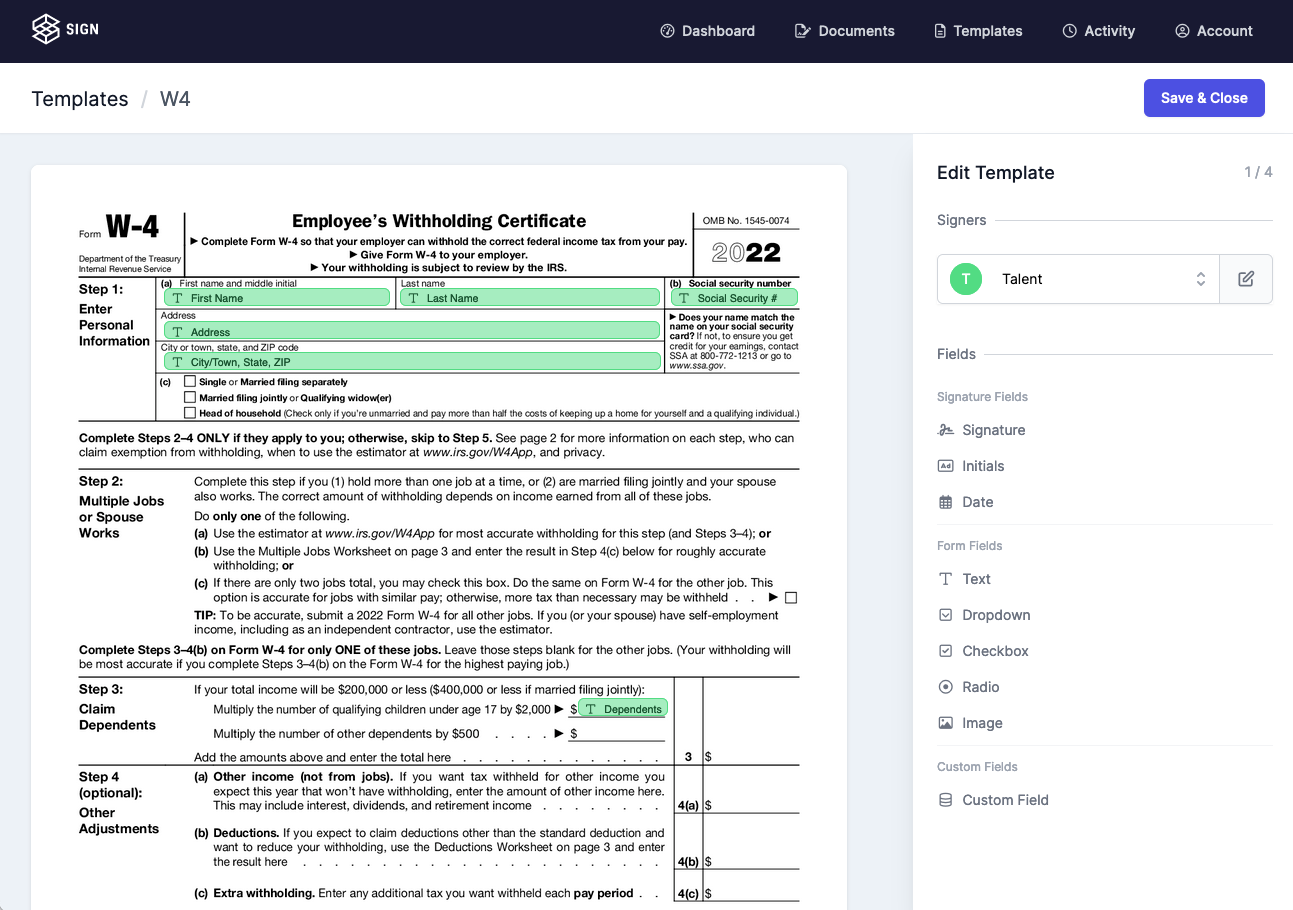
Task: Click the W4 breadcrumb
Action: pos(175,99)
